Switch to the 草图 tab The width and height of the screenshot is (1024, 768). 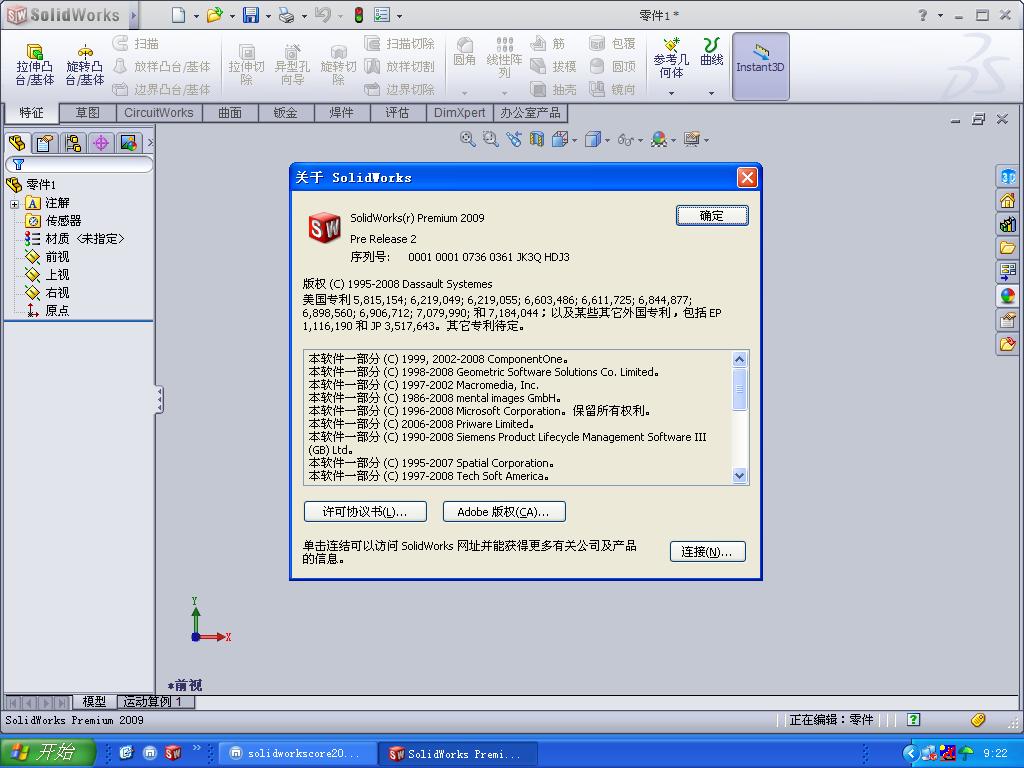(88, 113)
